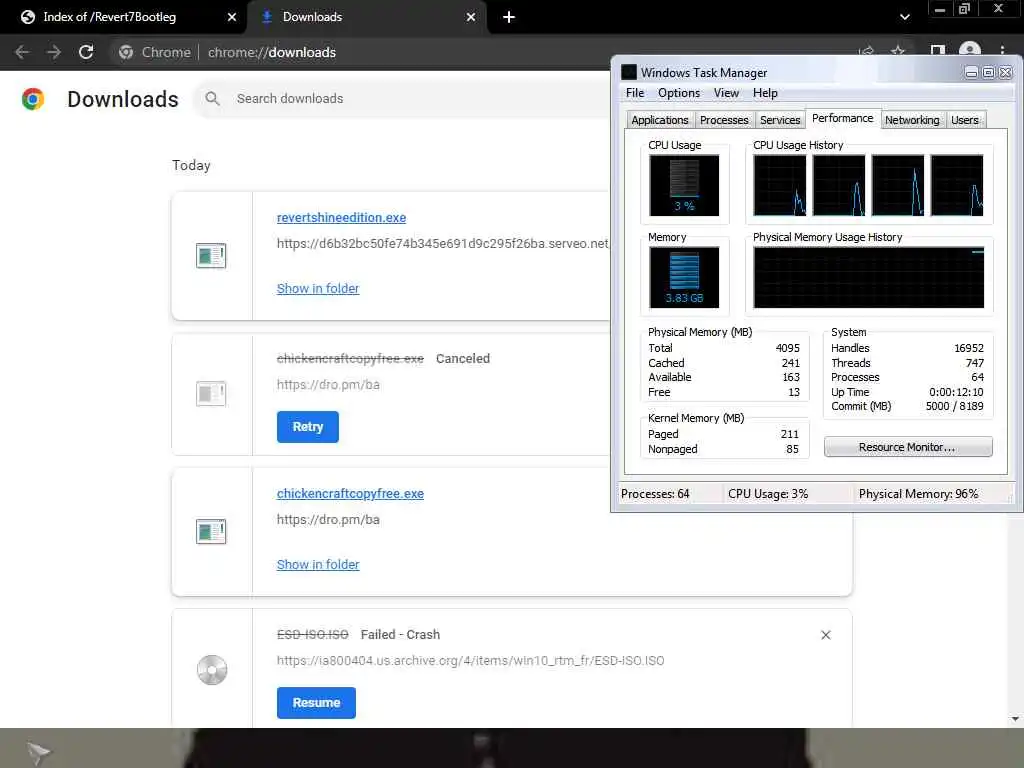Open Chrome three-dot menu
1024x768 pixels.
1002,51
